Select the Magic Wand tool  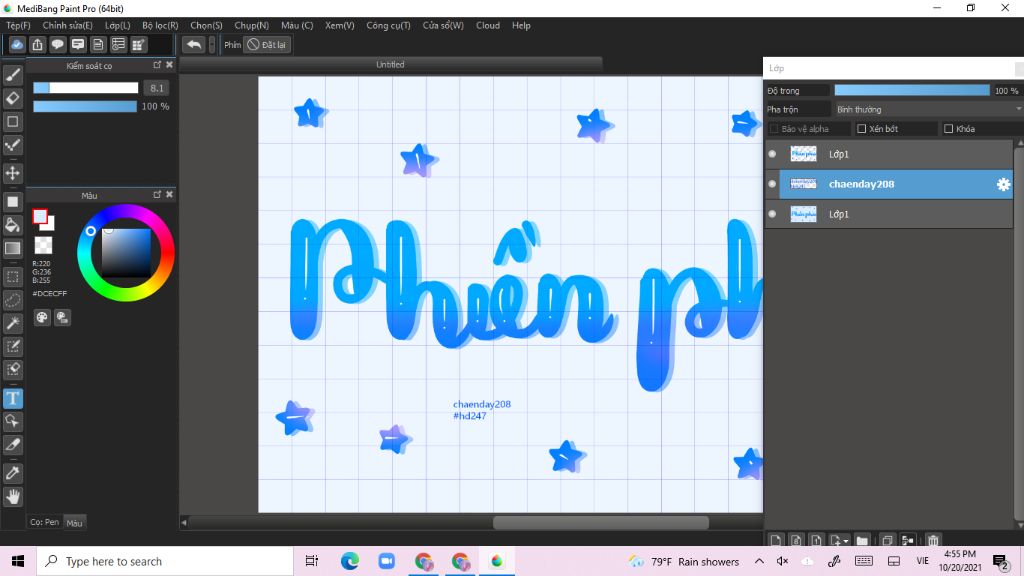(12, 323)
